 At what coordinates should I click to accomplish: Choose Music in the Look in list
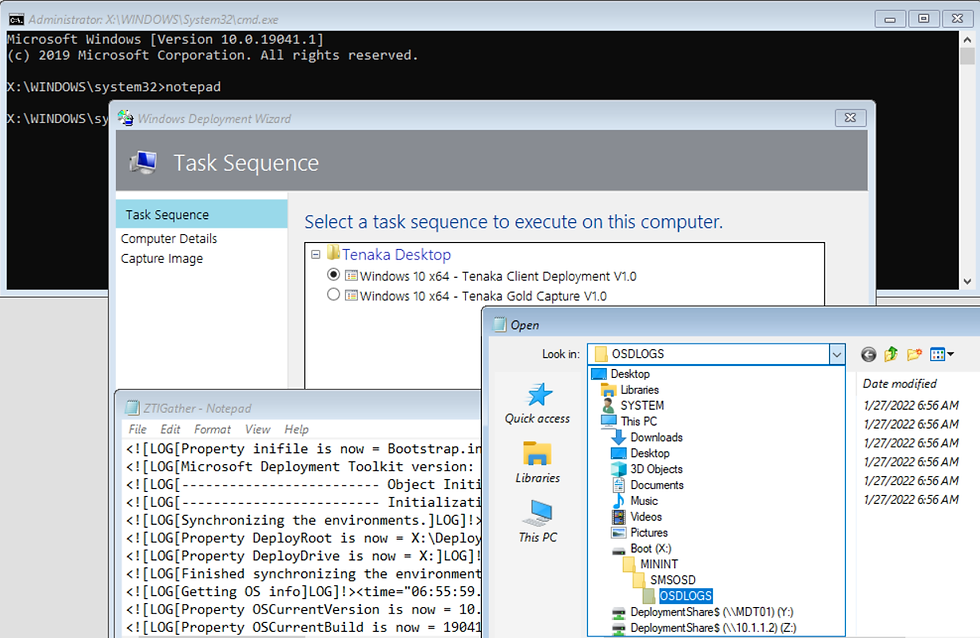[x=644, y=501]
